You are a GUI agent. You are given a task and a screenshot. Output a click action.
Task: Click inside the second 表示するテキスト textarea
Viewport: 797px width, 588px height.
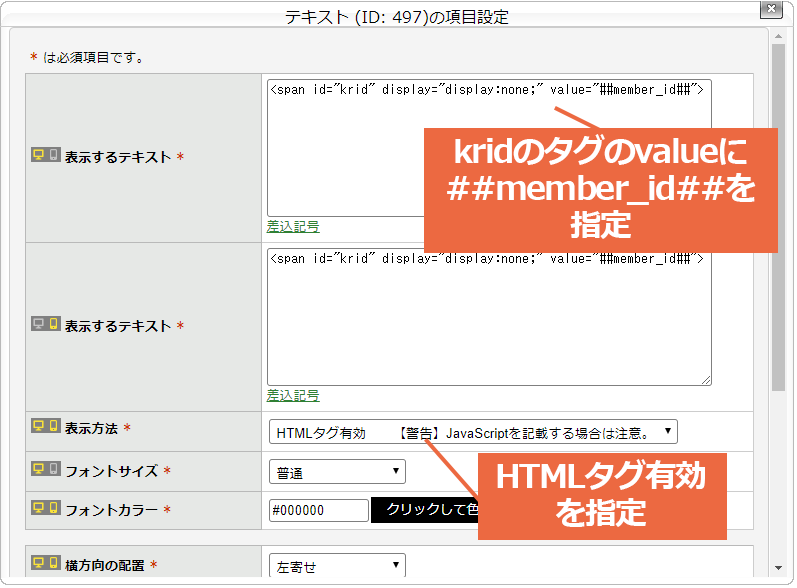(x=489, y=317)
